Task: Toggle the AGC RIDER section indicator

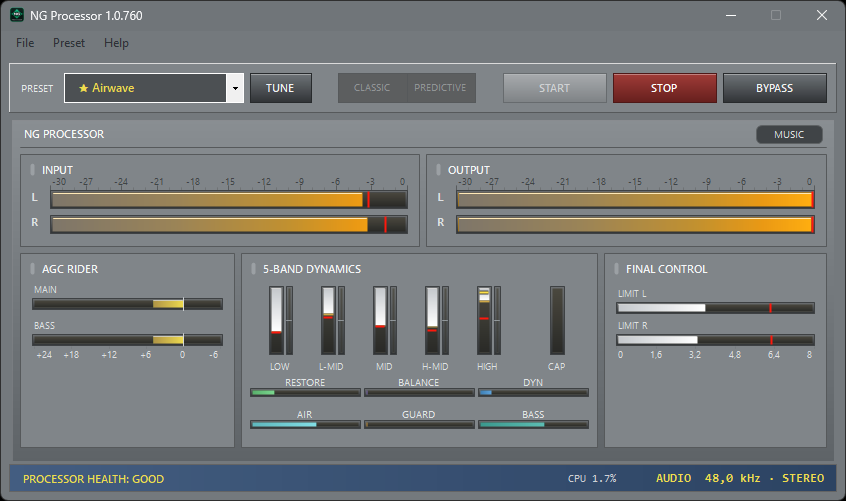Action: point(32,269)
